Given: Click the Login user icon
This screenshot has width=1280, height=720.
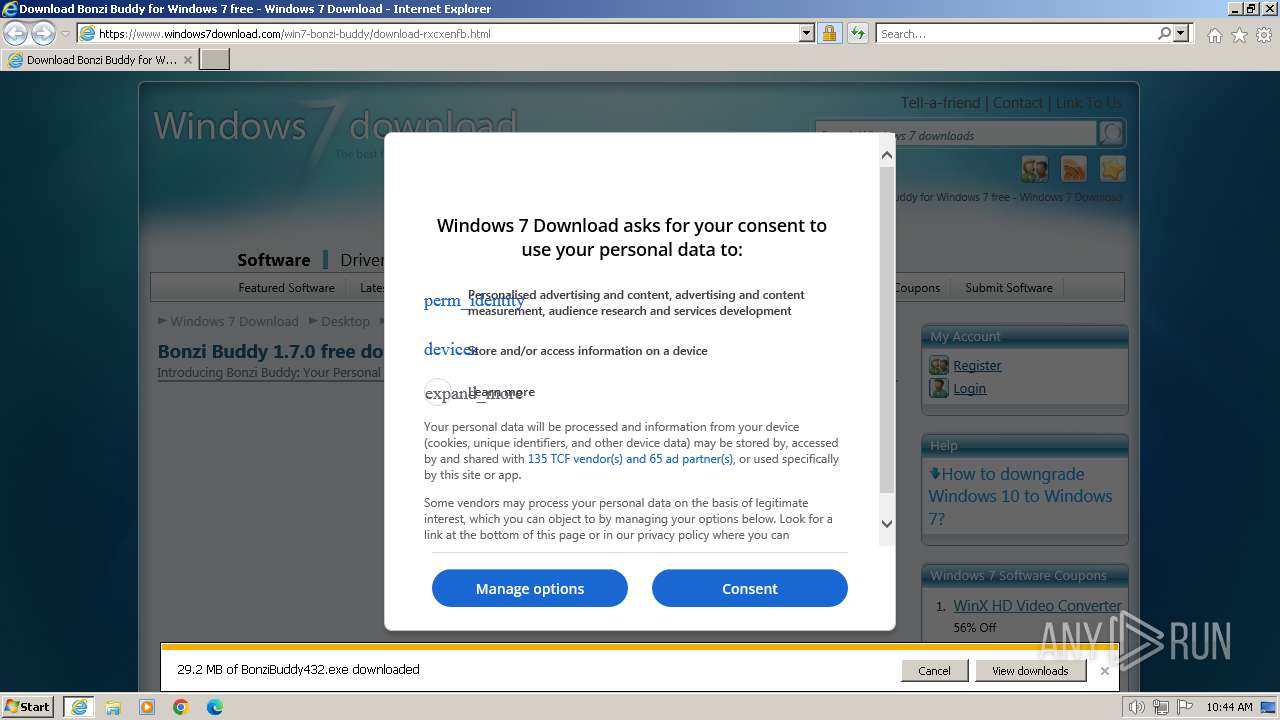Looking at the screenshot, I should click(939, 388).
